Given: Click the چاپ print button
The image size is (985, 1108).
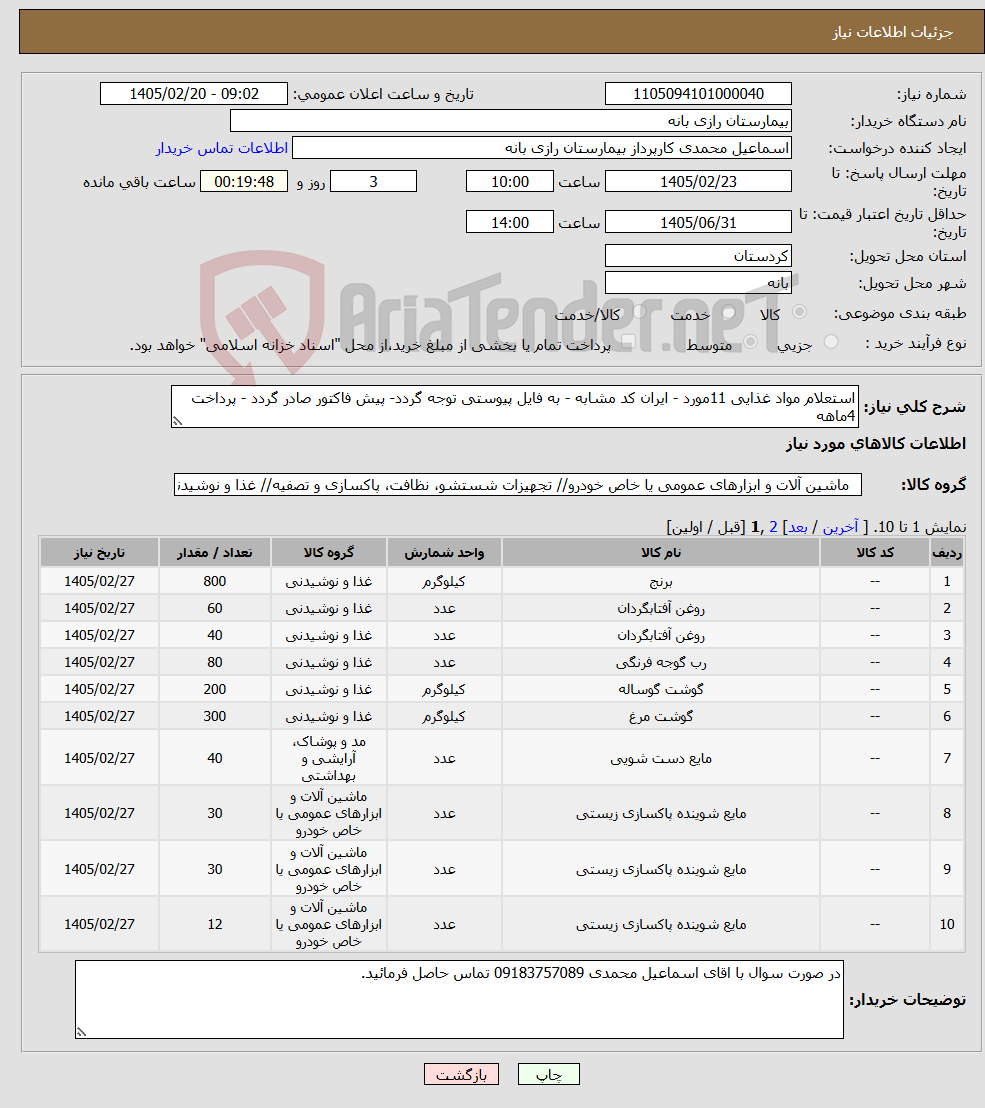Looking at the screenshot, I should coord(549,1074).
